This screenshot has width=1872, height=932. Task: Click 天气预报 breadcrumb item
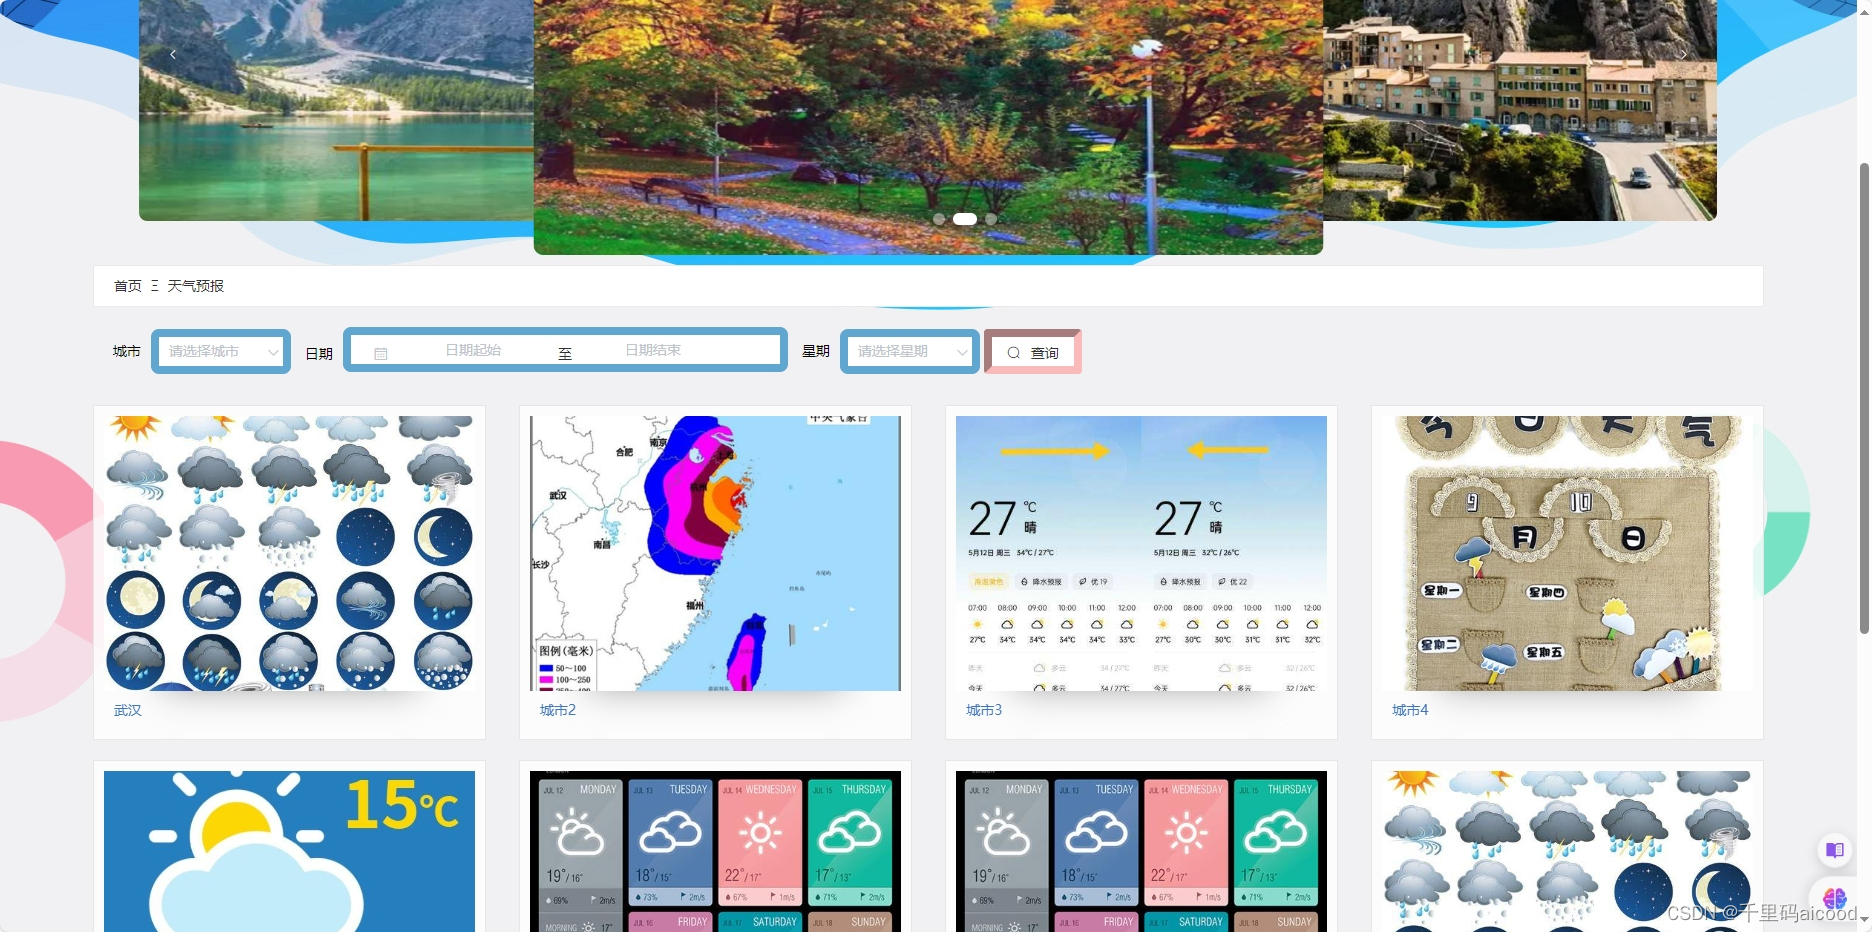pos(196,286)
